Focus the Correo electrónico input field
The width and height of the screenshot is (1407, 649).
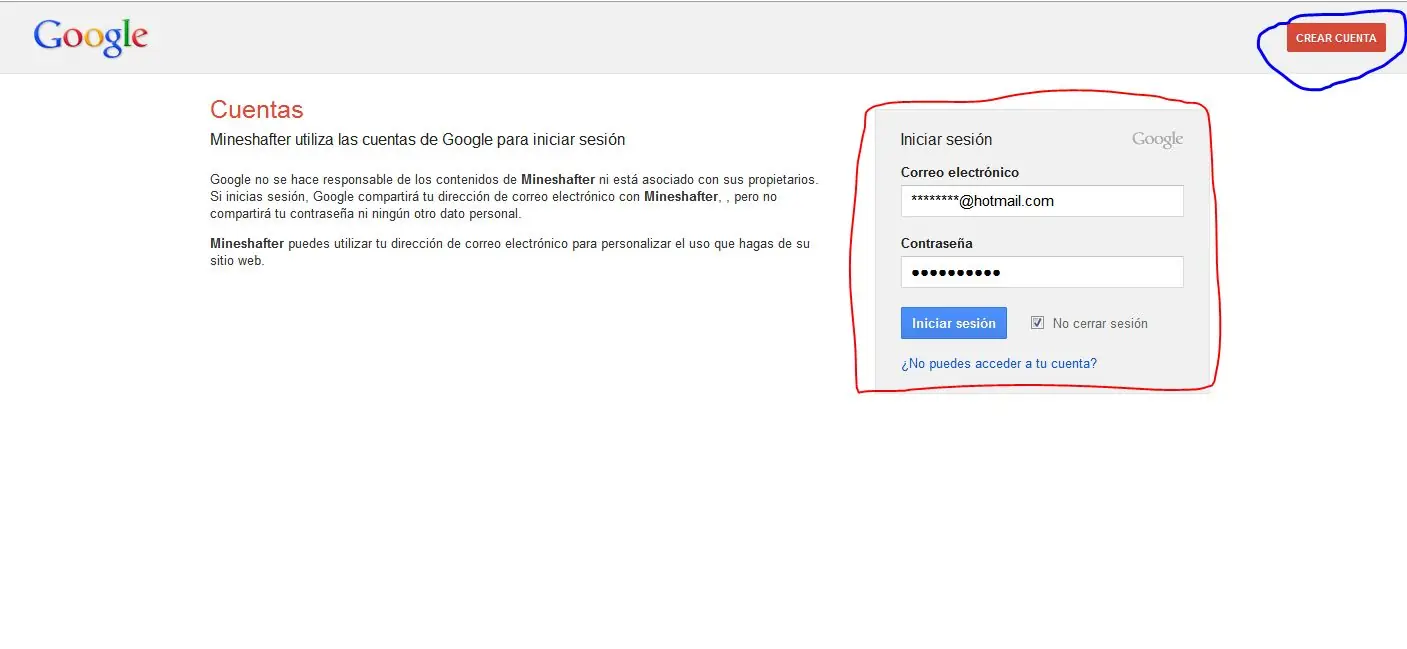(x=1042, y=200)
